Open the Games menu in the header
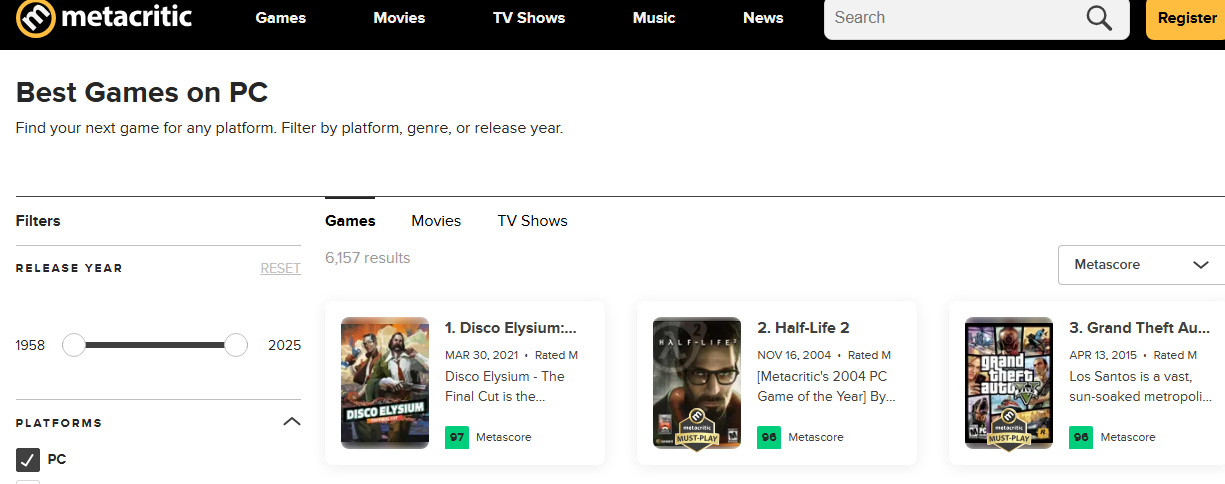The width and height of the screenshot is (1225, 484). pos(281,18)
